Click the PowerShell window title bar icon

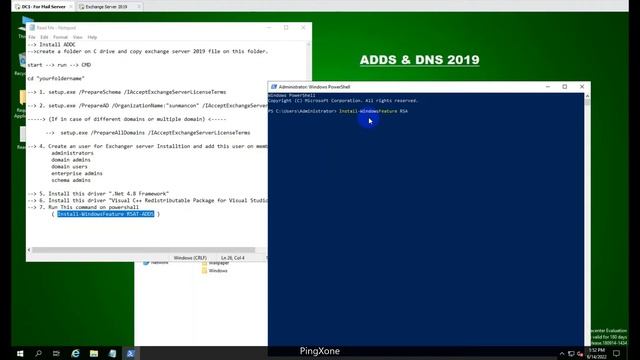(x=274, y=87)
